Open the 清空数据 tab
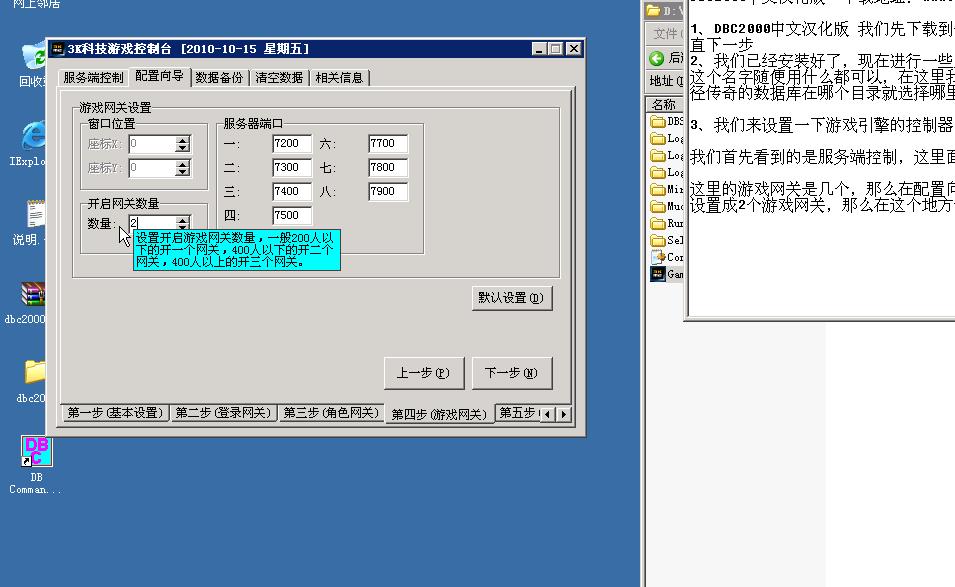 [x=279, y=78]
